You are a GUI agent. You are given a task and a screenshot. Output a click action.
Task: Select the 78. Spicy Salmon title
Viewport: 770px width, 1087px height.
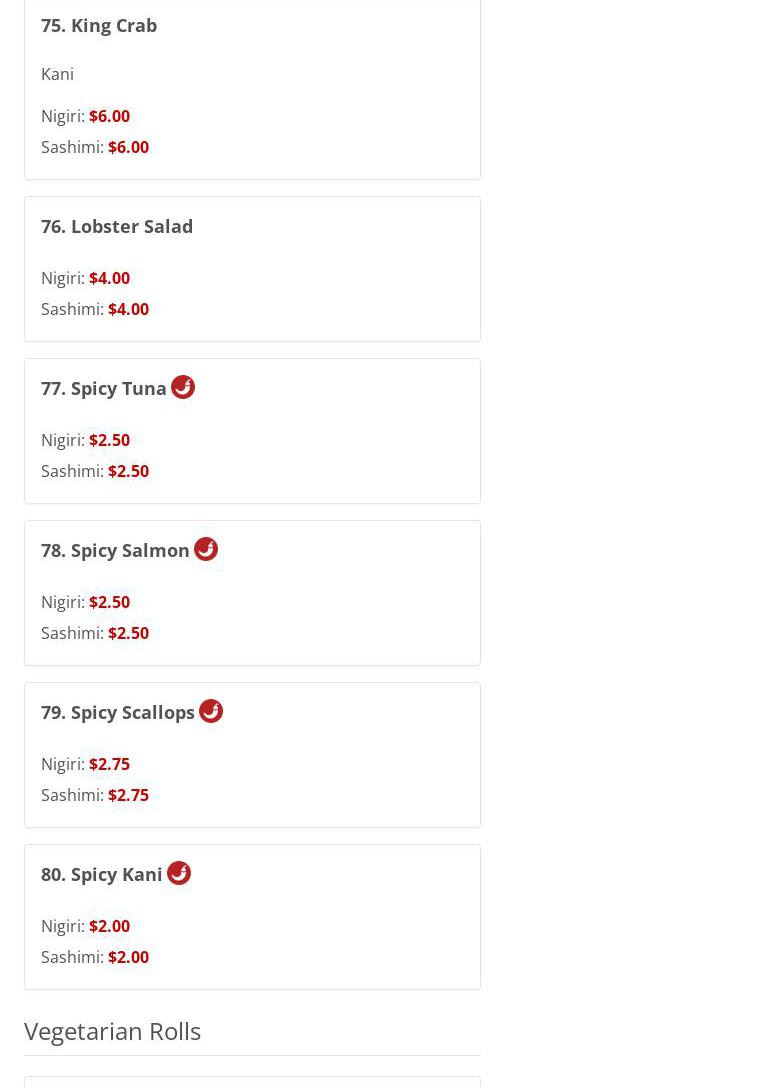[115, 550]
